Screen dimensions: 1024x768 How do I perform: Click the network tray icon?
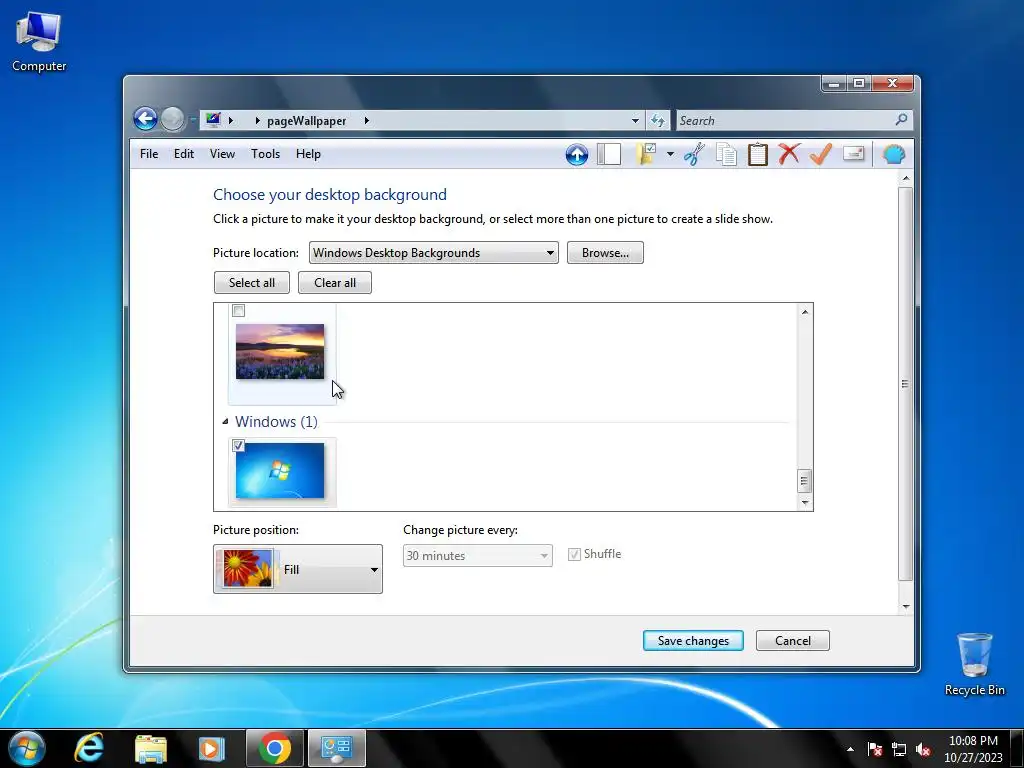point(899,749)
